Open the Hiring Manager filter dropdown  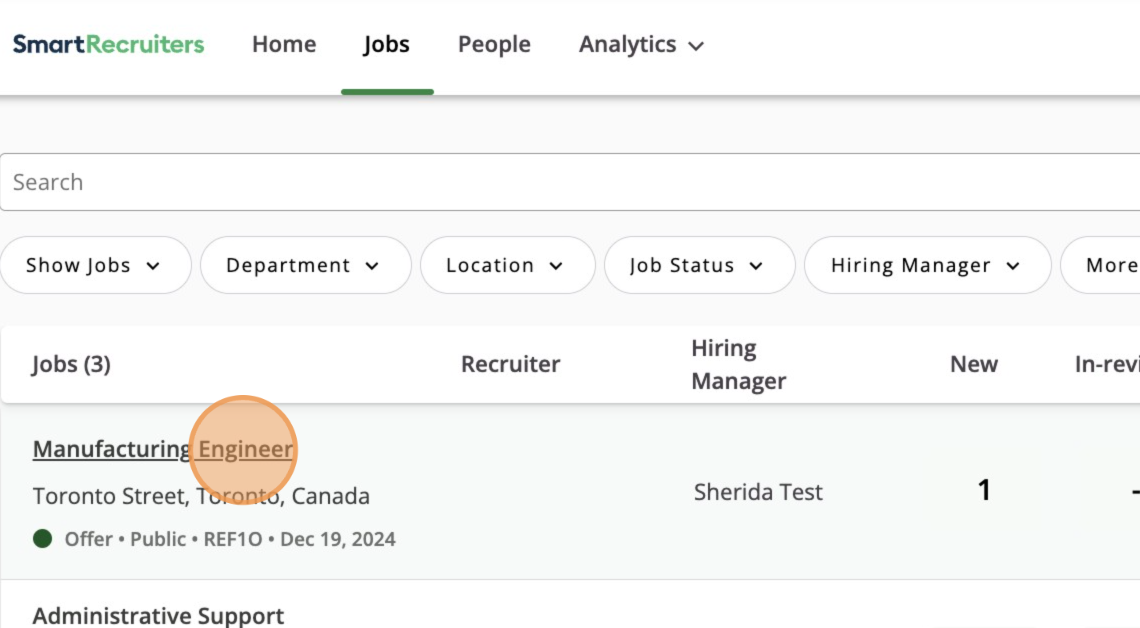928,265
